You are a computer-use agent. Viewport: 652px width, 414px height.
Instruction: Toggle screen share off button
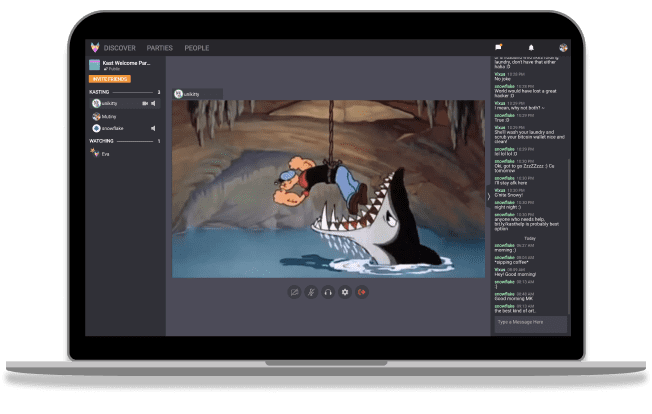point(294,292)
